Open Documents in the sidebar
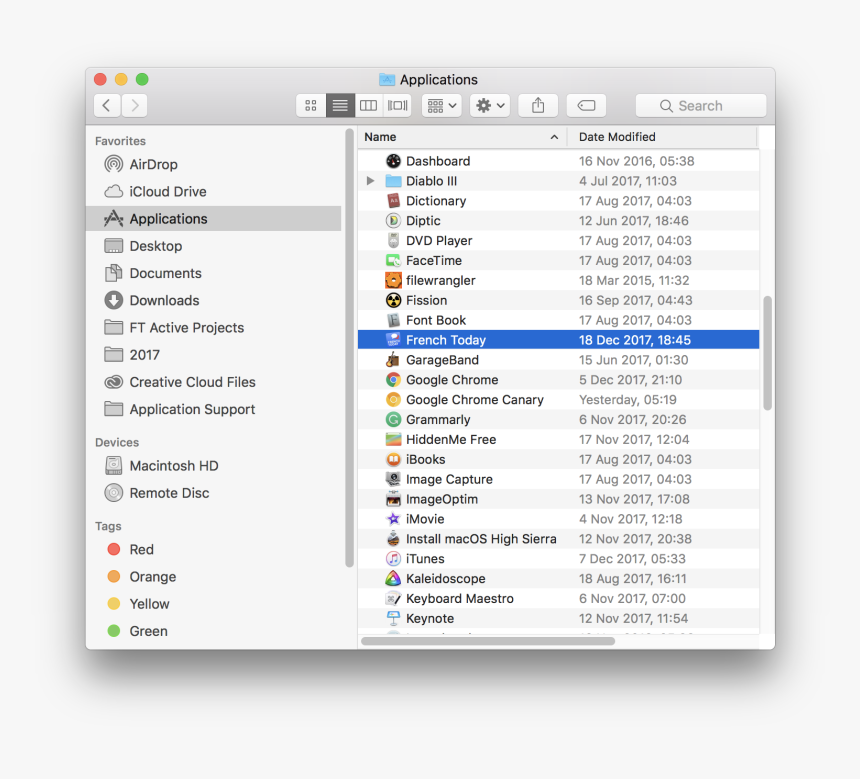860x779 pixels. (213, 273)
